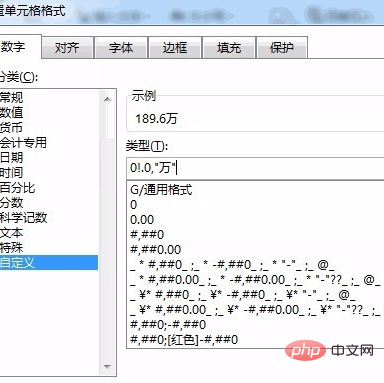Screen dimensions: 384x383
Task: Switch to the 数字 tab
Action: click(20, 47)
